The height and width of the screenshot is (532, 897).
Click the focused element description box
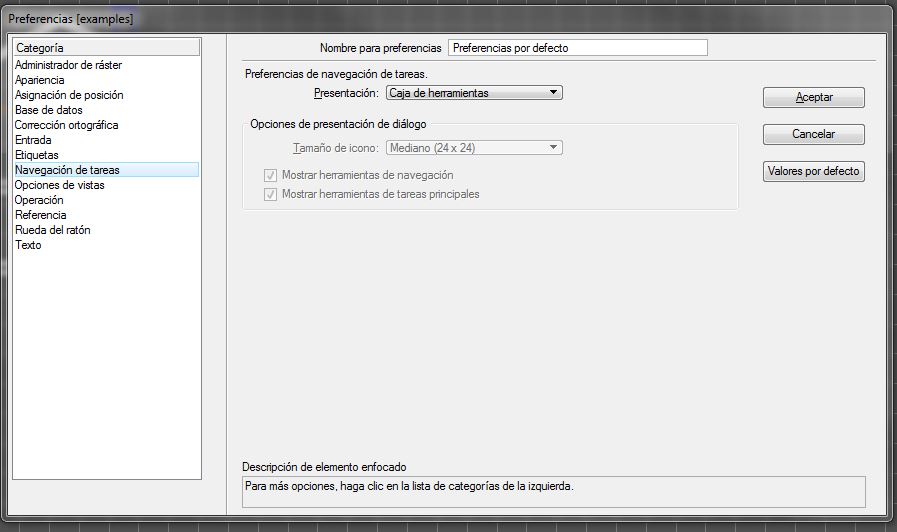click(x=554, y=492)
